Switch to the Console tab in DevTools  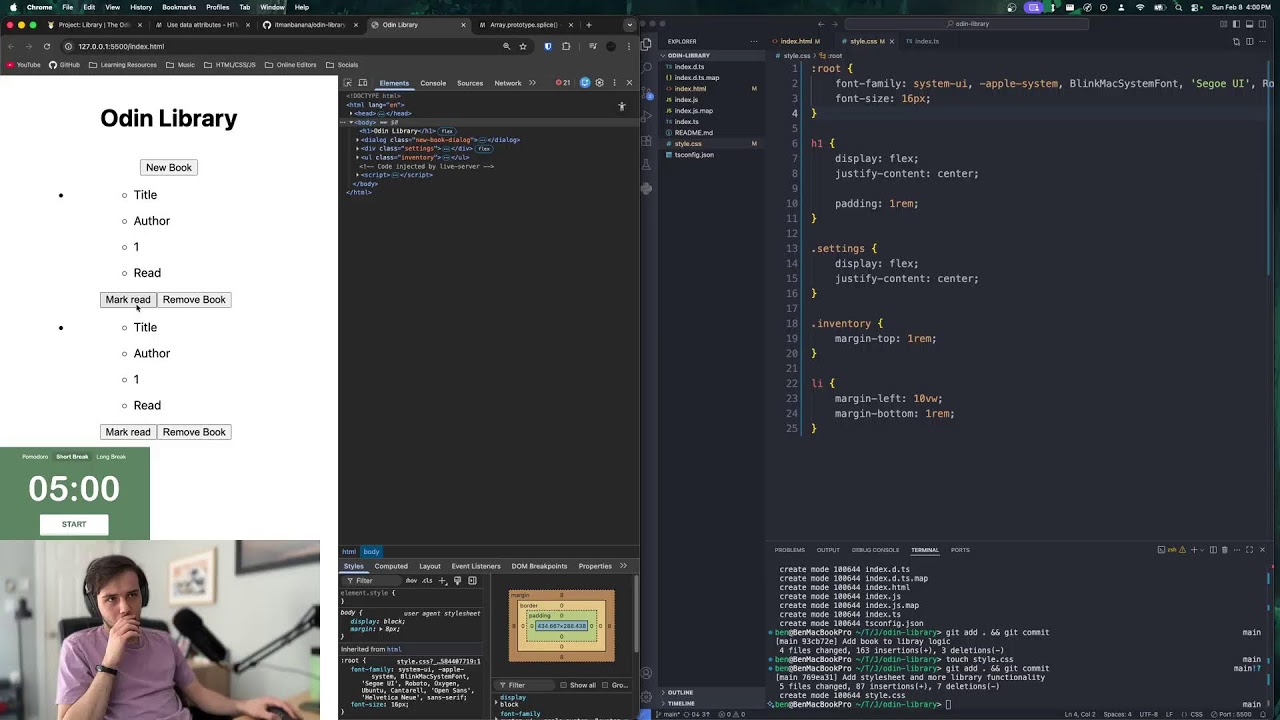(433, 83)
